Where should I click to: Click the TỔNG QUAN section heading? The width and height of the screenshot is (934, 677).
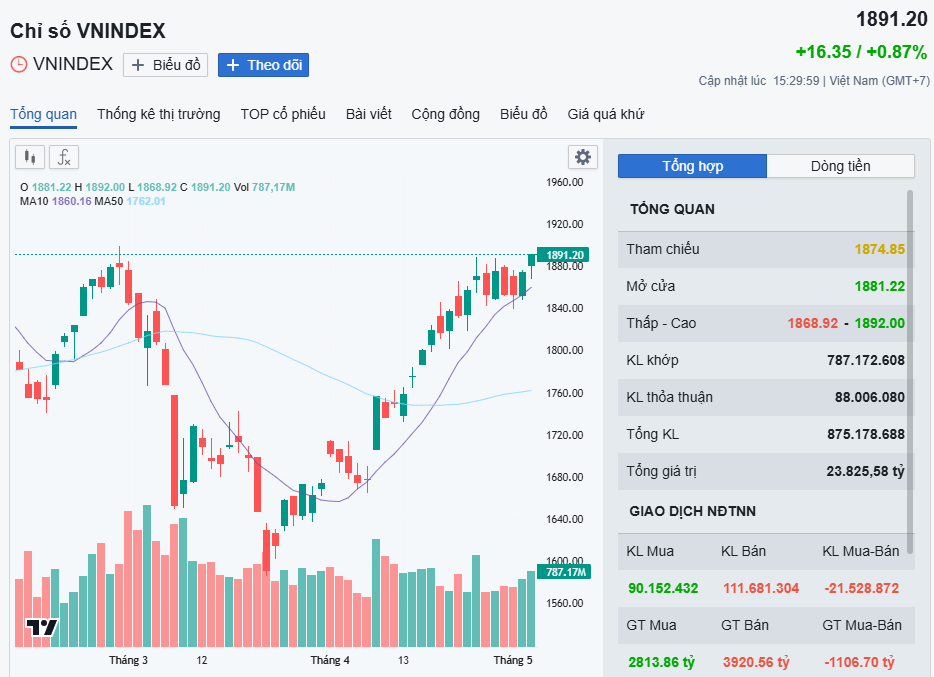673,209
